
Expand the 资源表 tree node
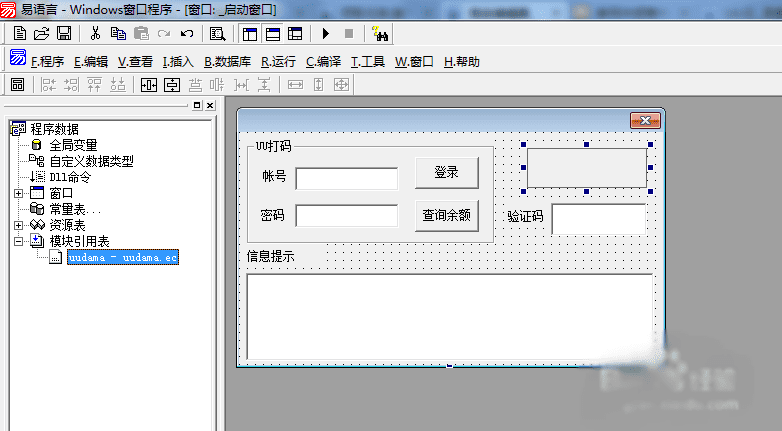[x=18, y=225]
